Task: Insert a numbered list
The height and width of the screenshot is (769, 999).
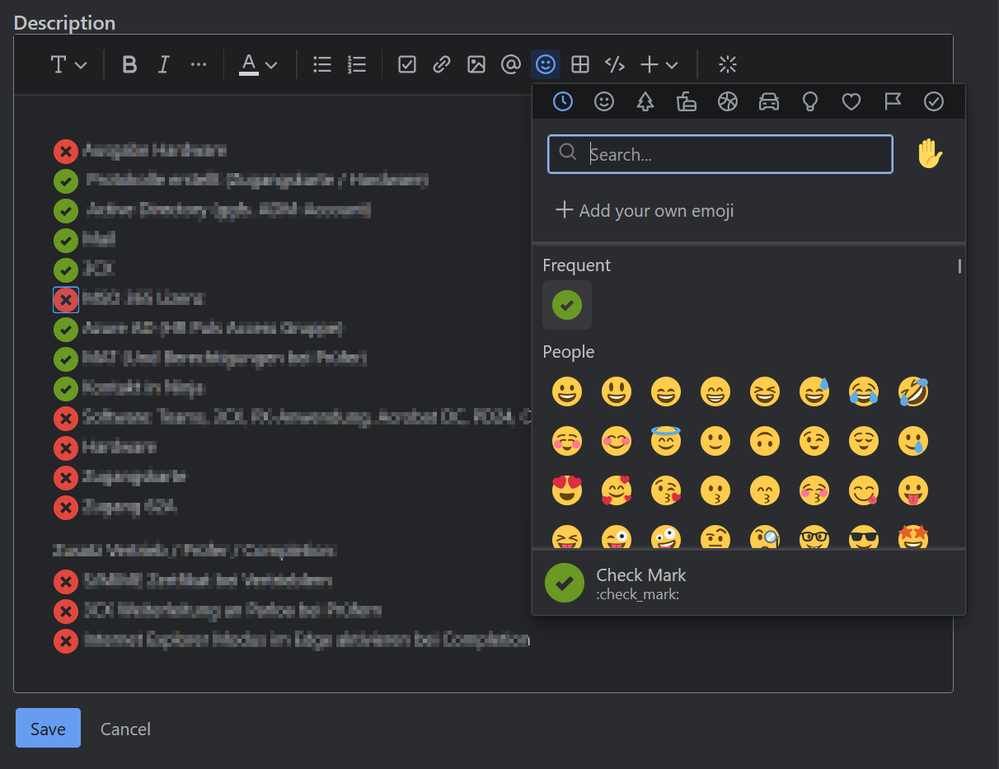Action: tap(357, 65)
